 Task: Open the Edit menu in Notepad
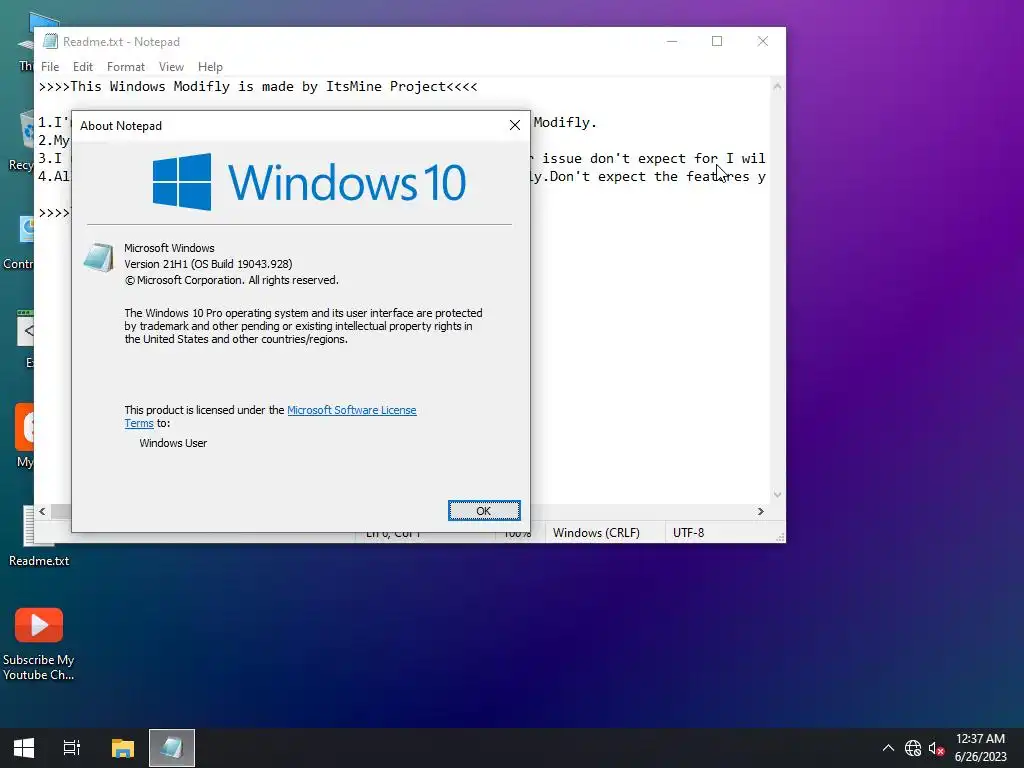(83, 67)
